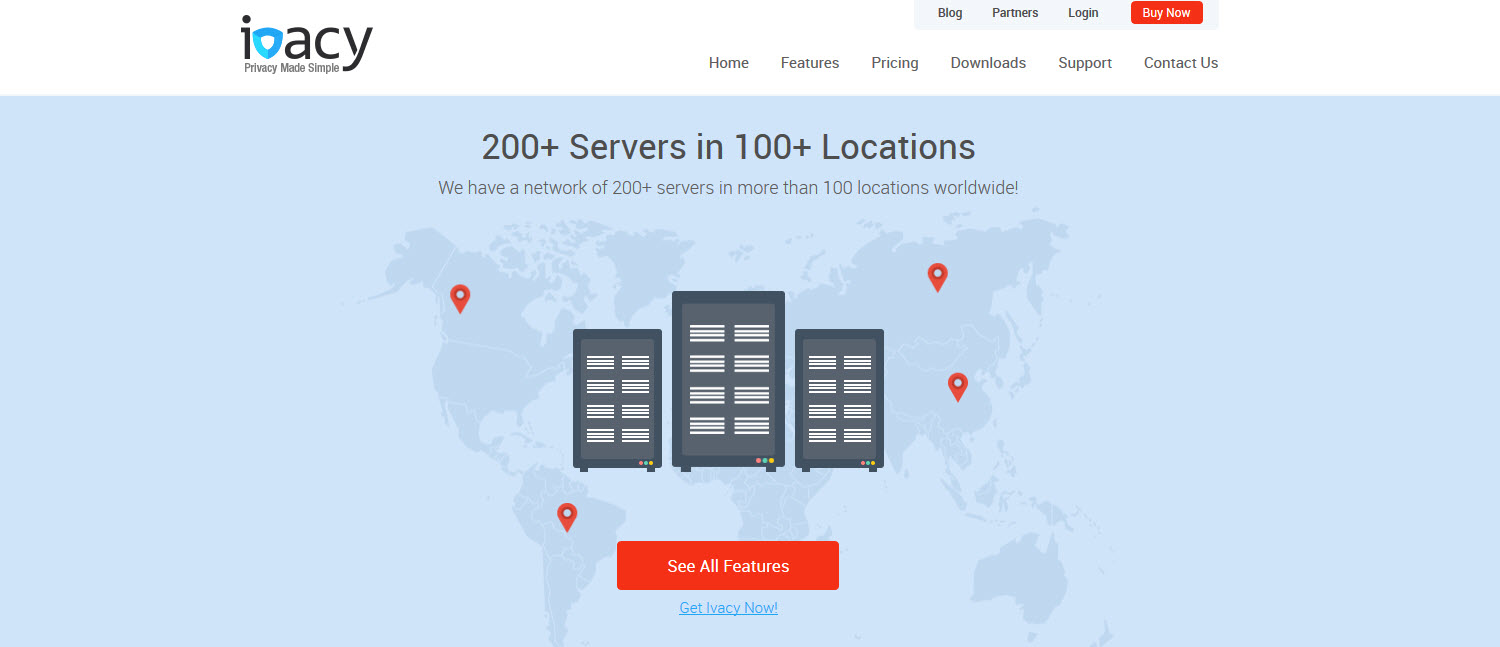The image size is (1500, 647).
Task: Follow the Get Ivacy Now! link
Action: (x=728, y=608)
